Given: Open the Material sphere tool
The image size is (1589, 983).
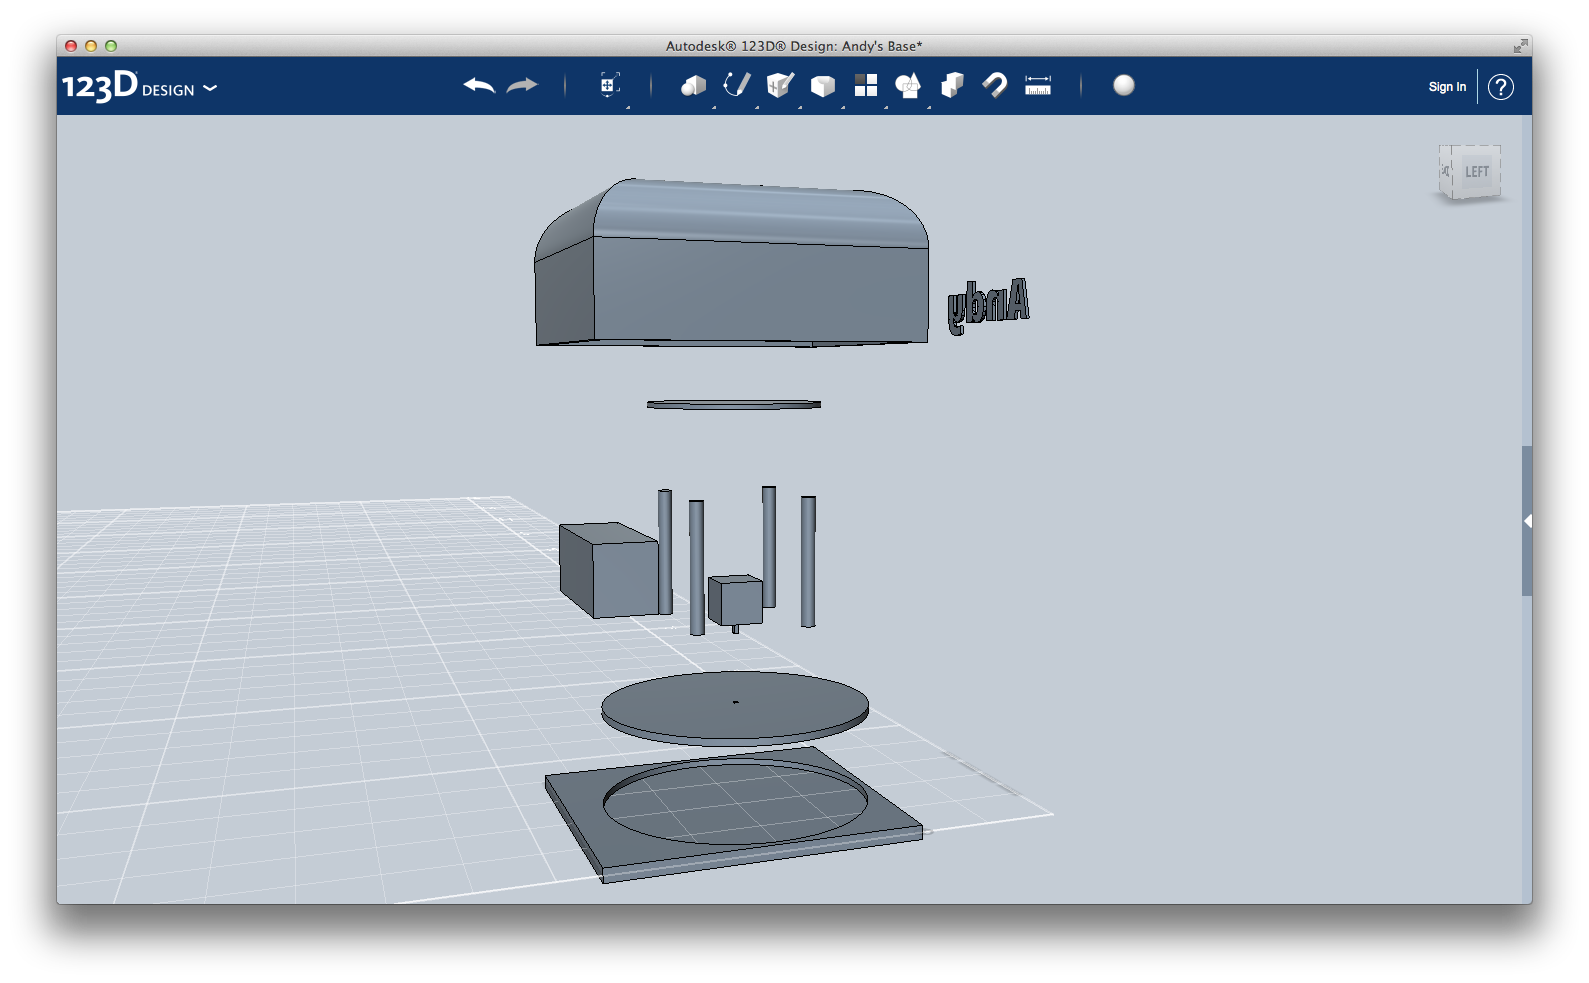Looking at the screenshot, I should click(1124, 85).
